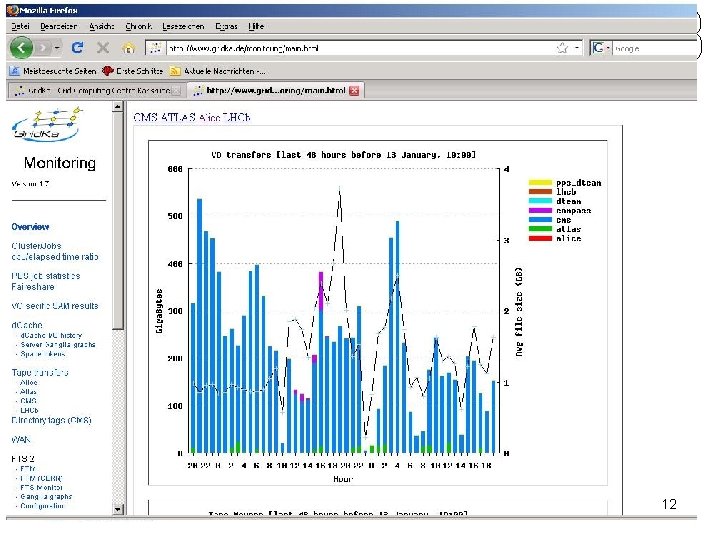
Task: Click the sidebar scrollbar down arrow
Action: click(118, 509)
